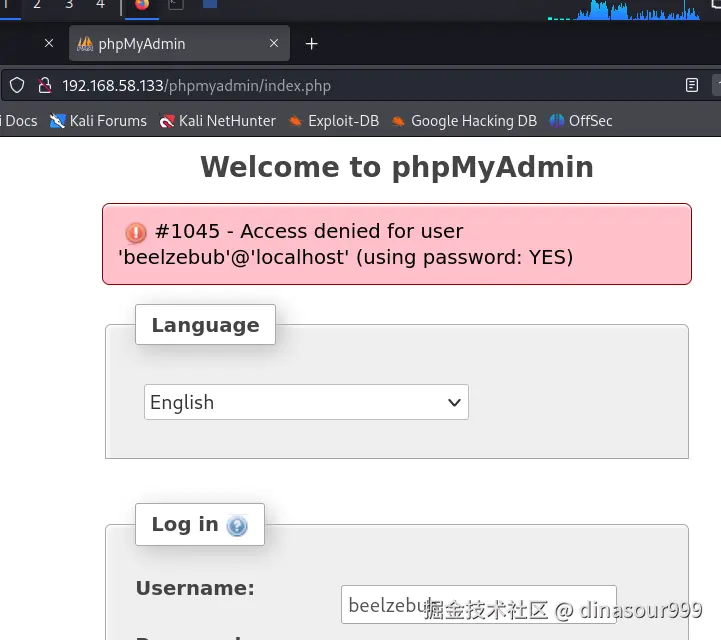Screen dimensions: 721x640
Task: Click the Google Hacking DB bookmark icon
Action: click(398, 121)
